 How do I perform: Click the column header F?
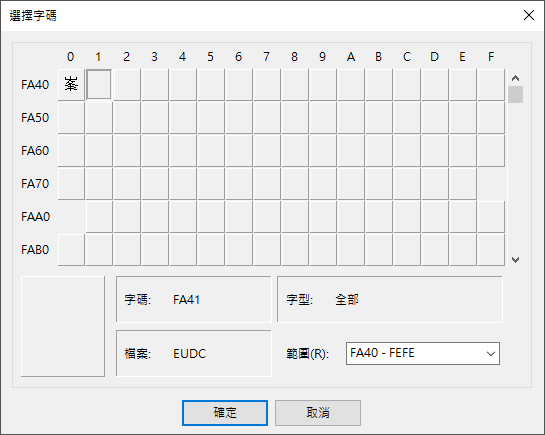[x=491, y=57]
